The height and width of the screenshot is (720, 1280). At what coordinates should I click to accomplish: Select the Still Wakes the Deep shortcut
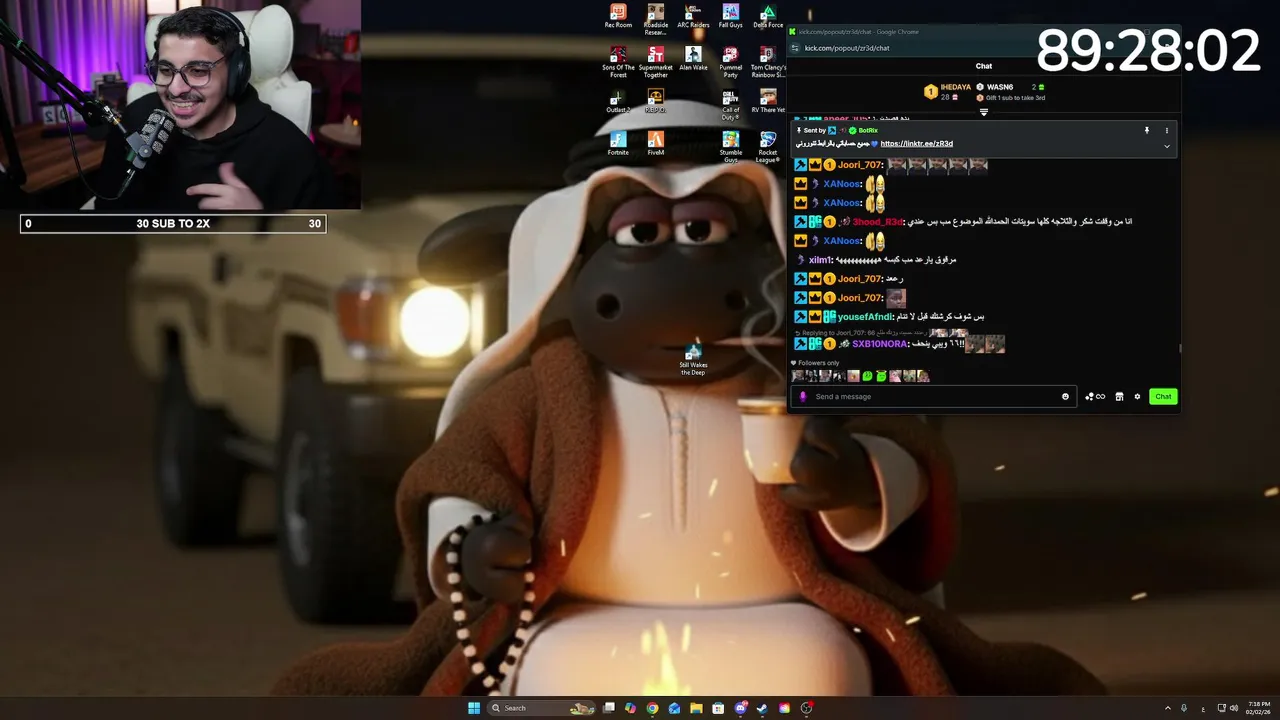(693, 360)
